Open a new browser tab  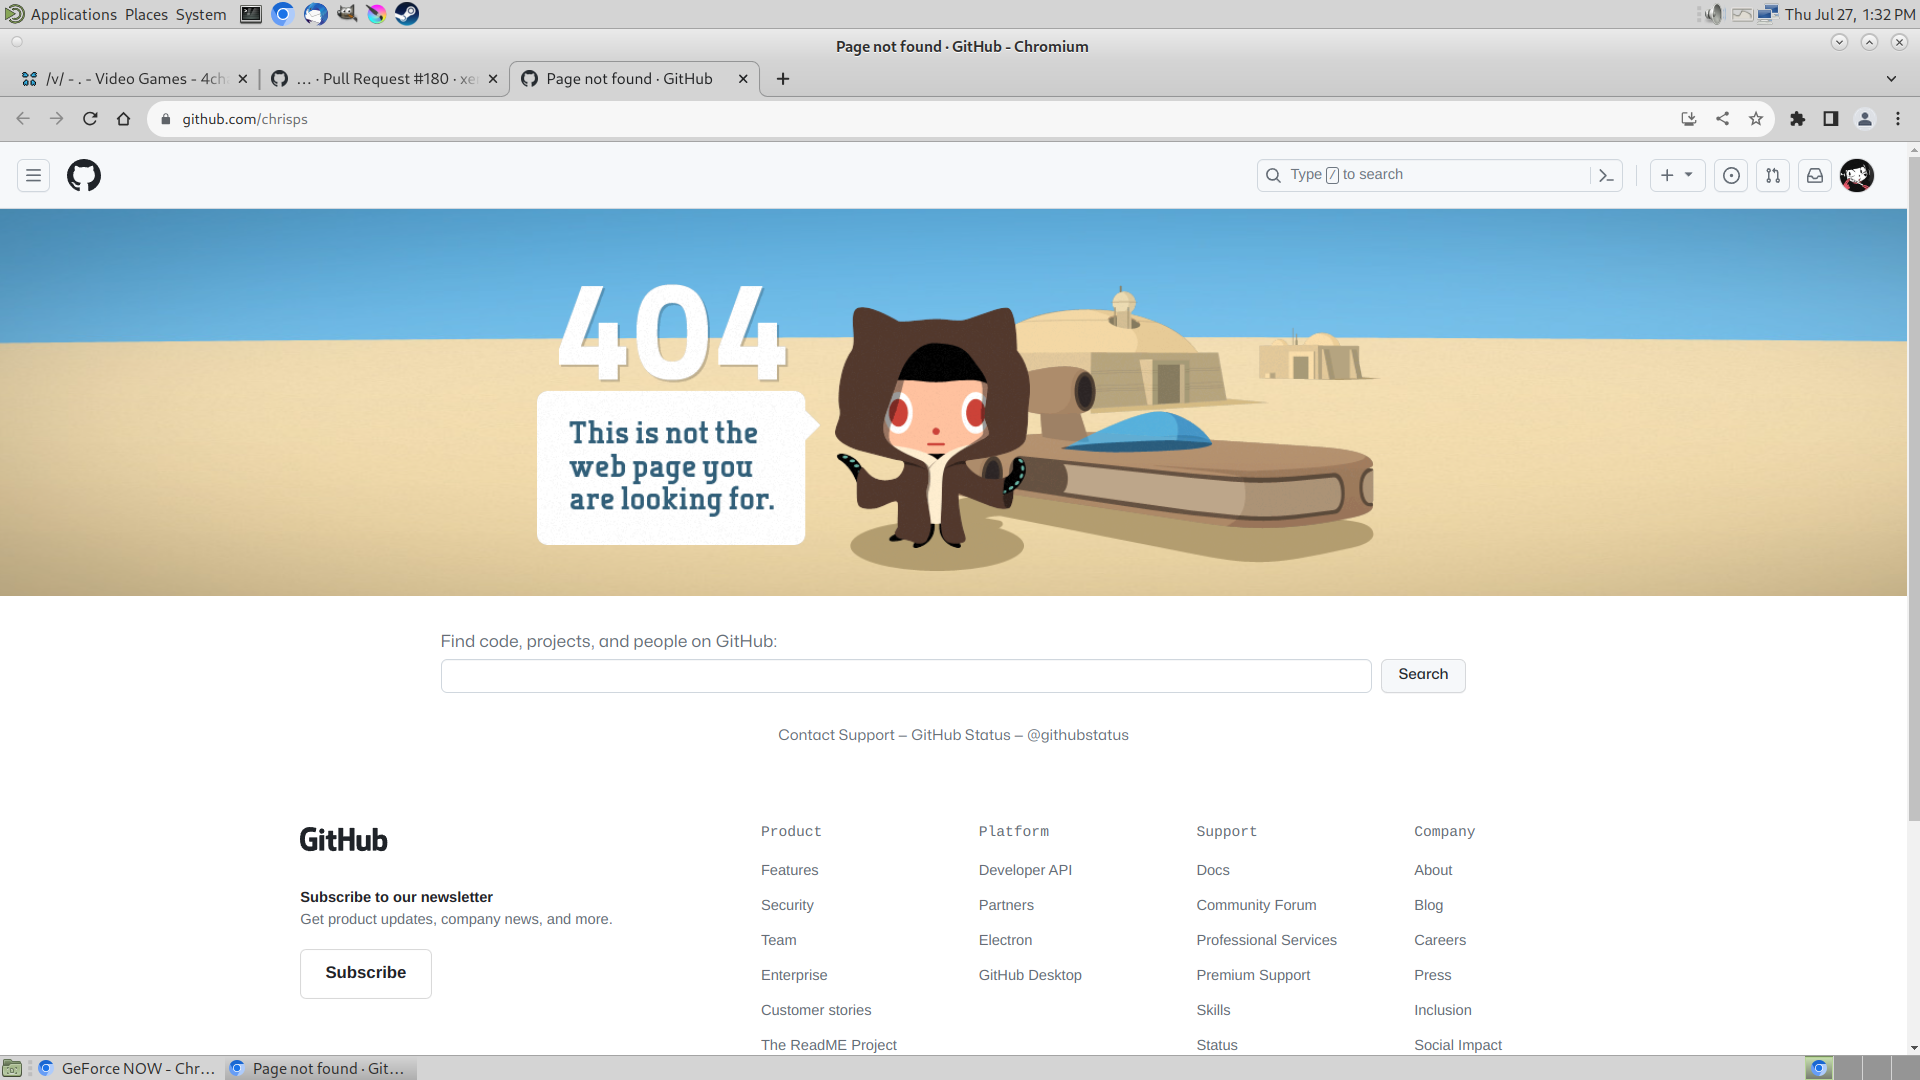pyautogui.click(x=783, y=79)
